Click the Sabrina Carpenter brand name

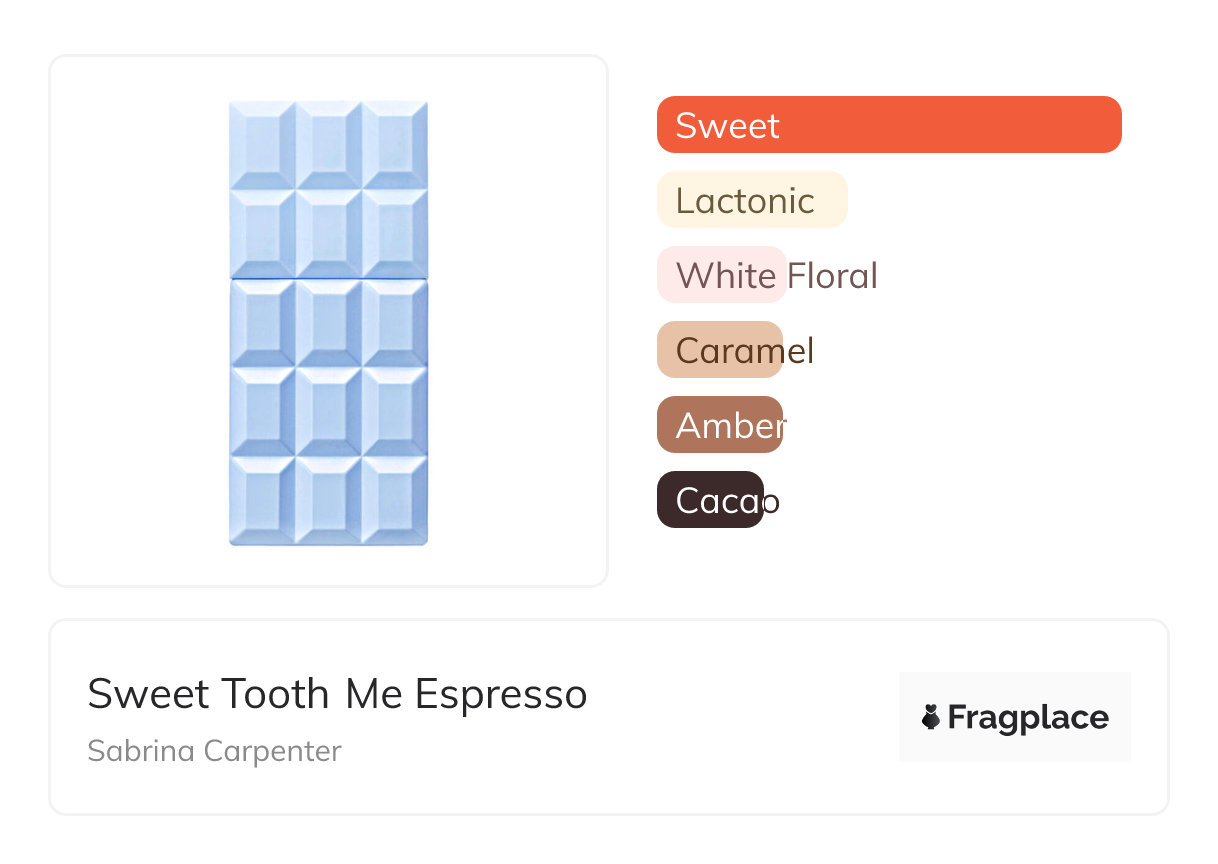[x=214, y=751]
